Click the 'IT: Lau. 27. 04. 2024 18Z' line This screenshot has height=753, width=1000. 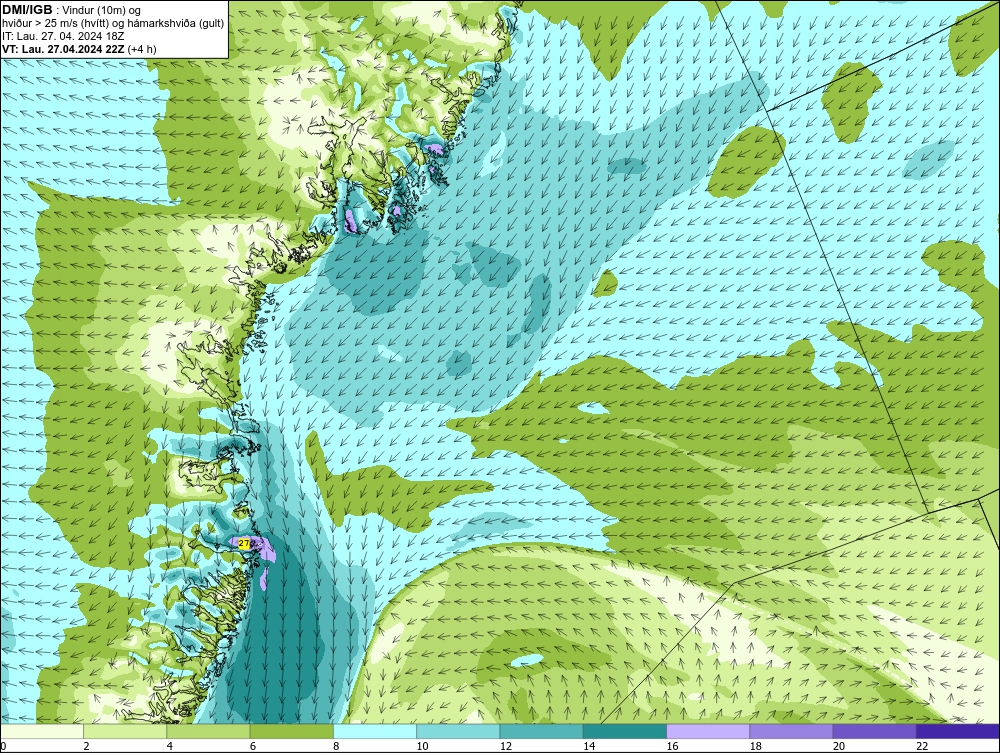click(x=62, y=36)
